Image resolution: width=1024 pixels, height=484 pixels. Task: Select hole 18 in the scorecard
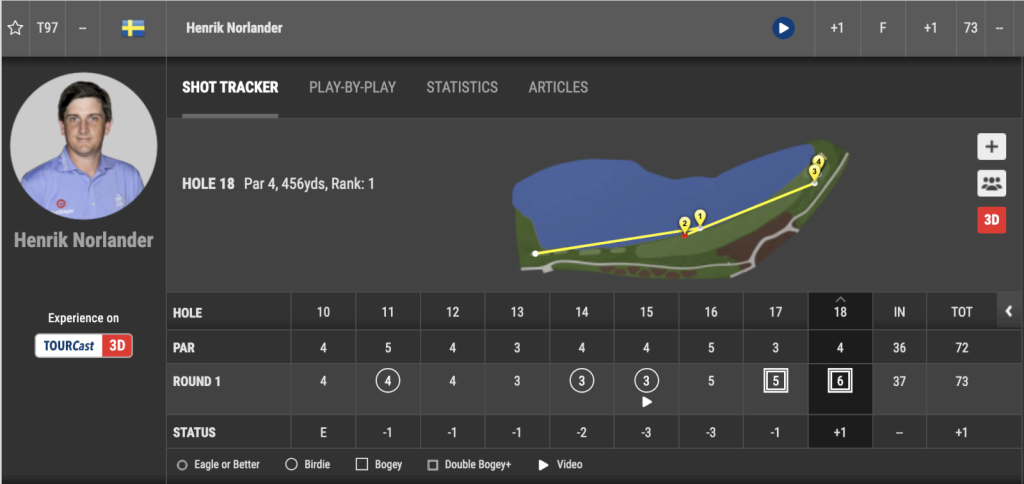coord(840,312)
